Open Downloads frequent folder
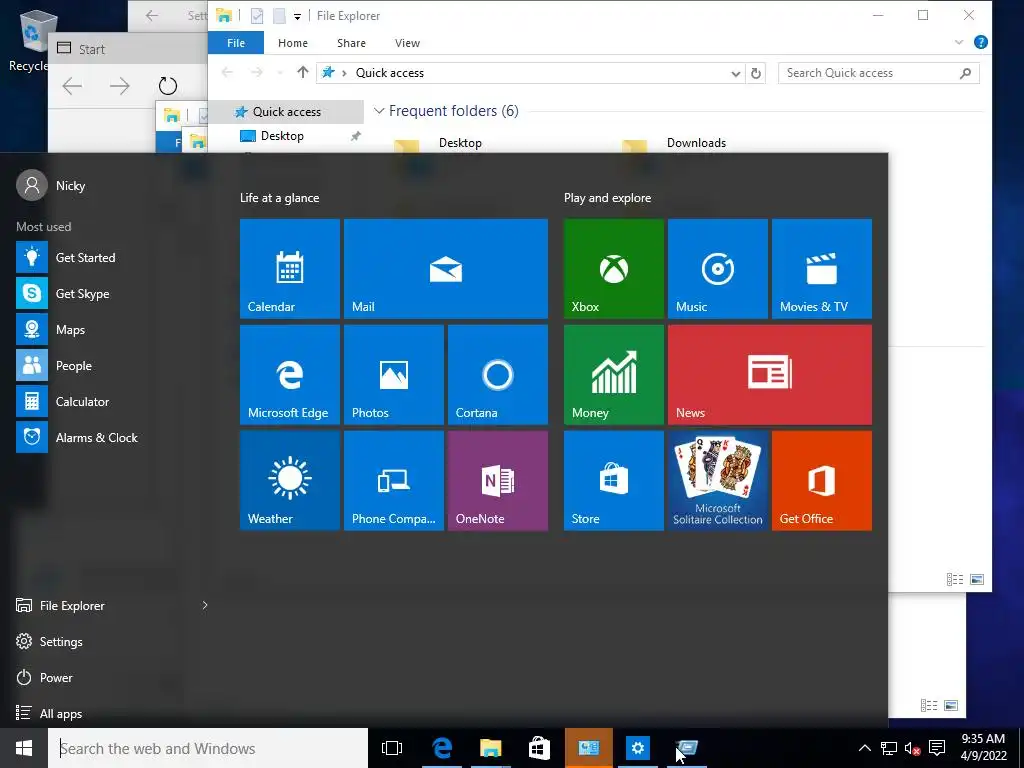This screenshot has width=1024, height=768. 696,143
